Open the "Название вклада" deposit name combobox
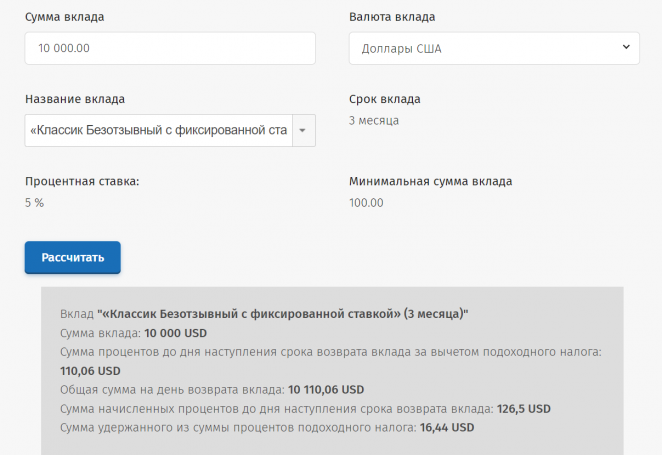Viewport: 662px width, 455px height. click(x=158, y=130)
